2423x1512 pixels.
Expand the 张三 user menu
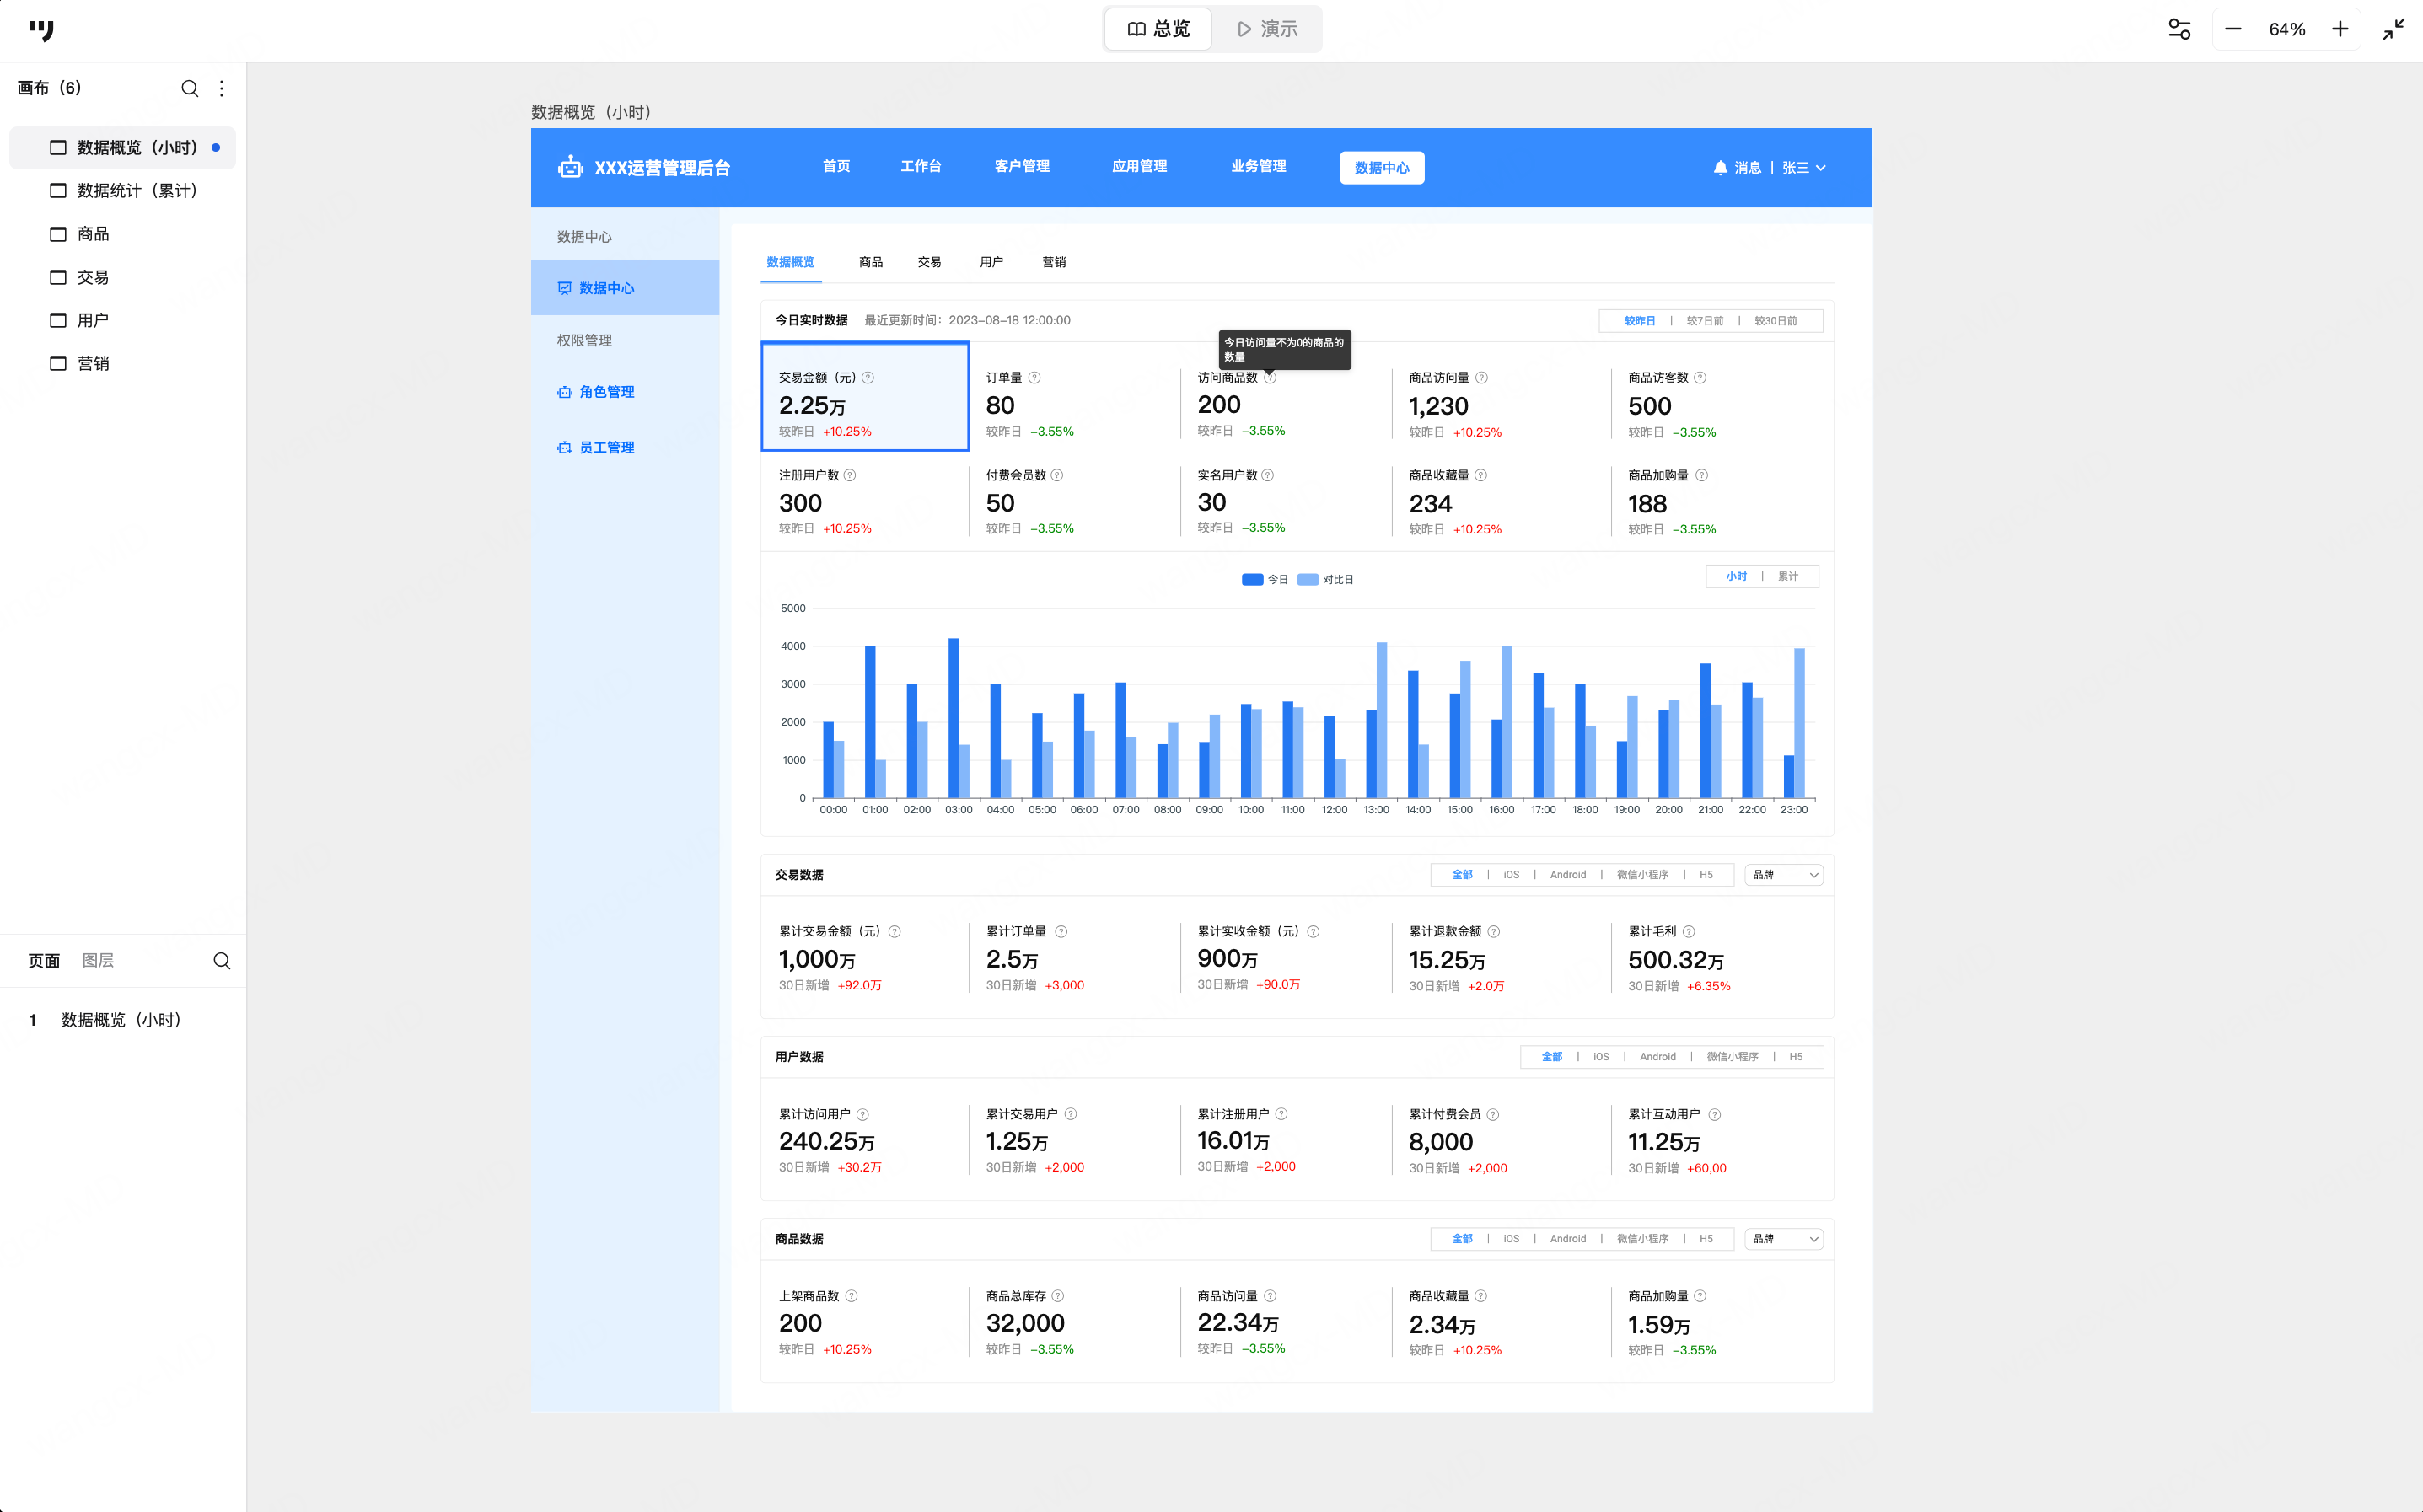click(1803, 168)
